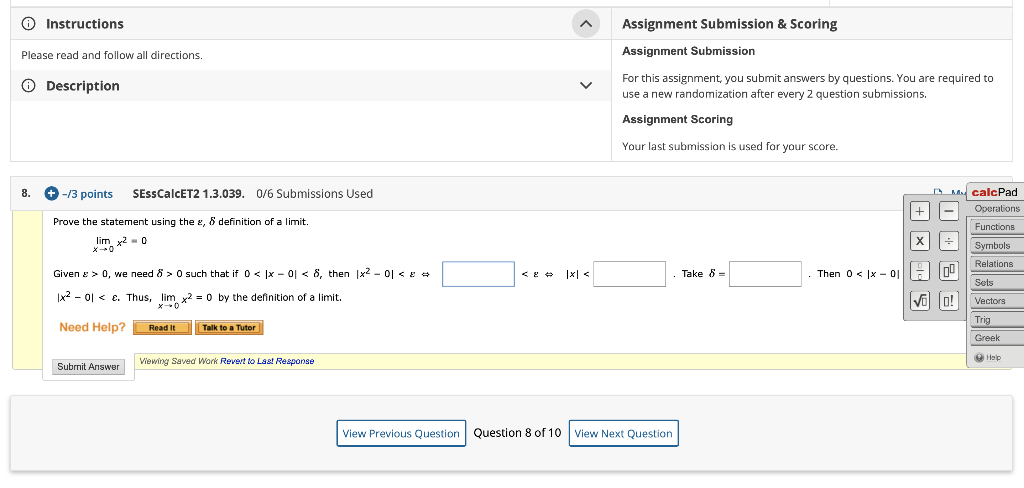Click the calcPad title bar

[995, 192]
